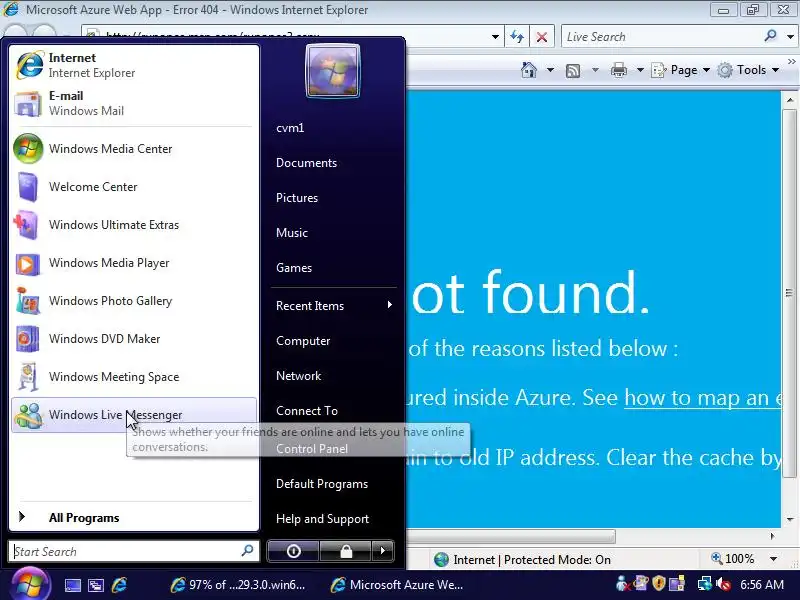Click the user account picture
800x600 pixels.
point(333,70)
